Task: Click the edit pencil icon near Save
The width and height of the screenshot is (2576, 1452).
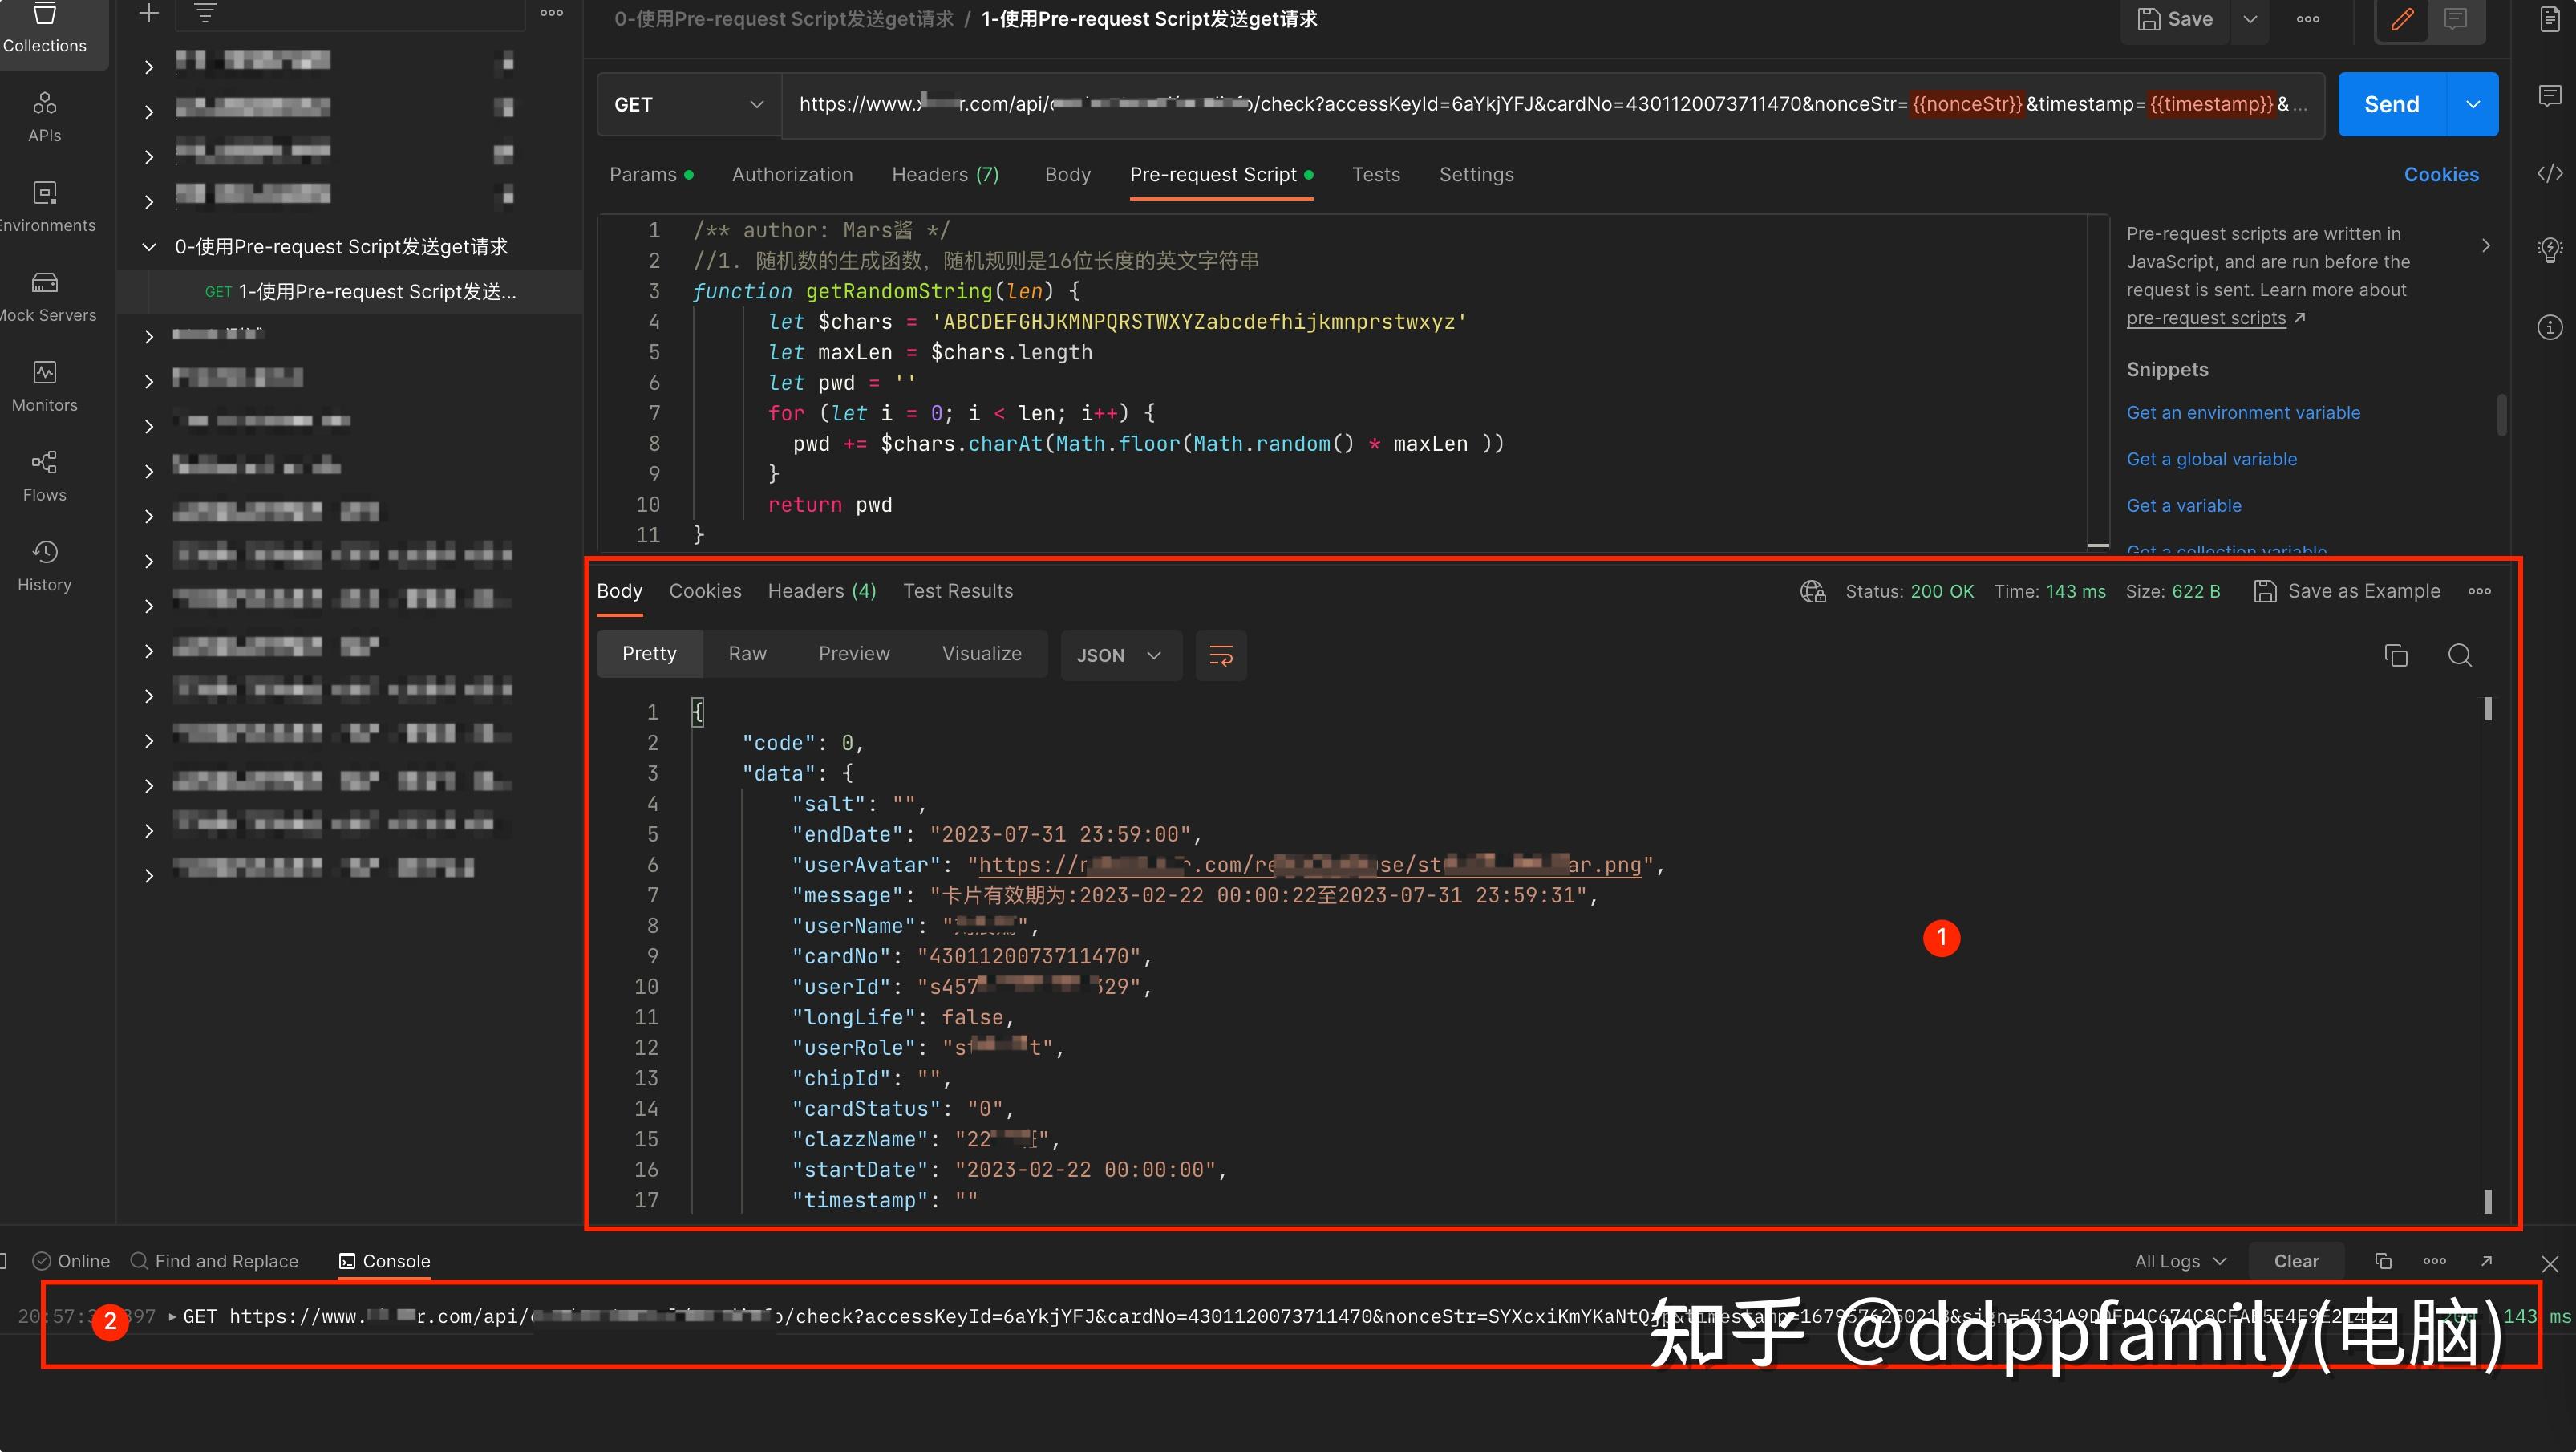Action: tap(2402, 19)
